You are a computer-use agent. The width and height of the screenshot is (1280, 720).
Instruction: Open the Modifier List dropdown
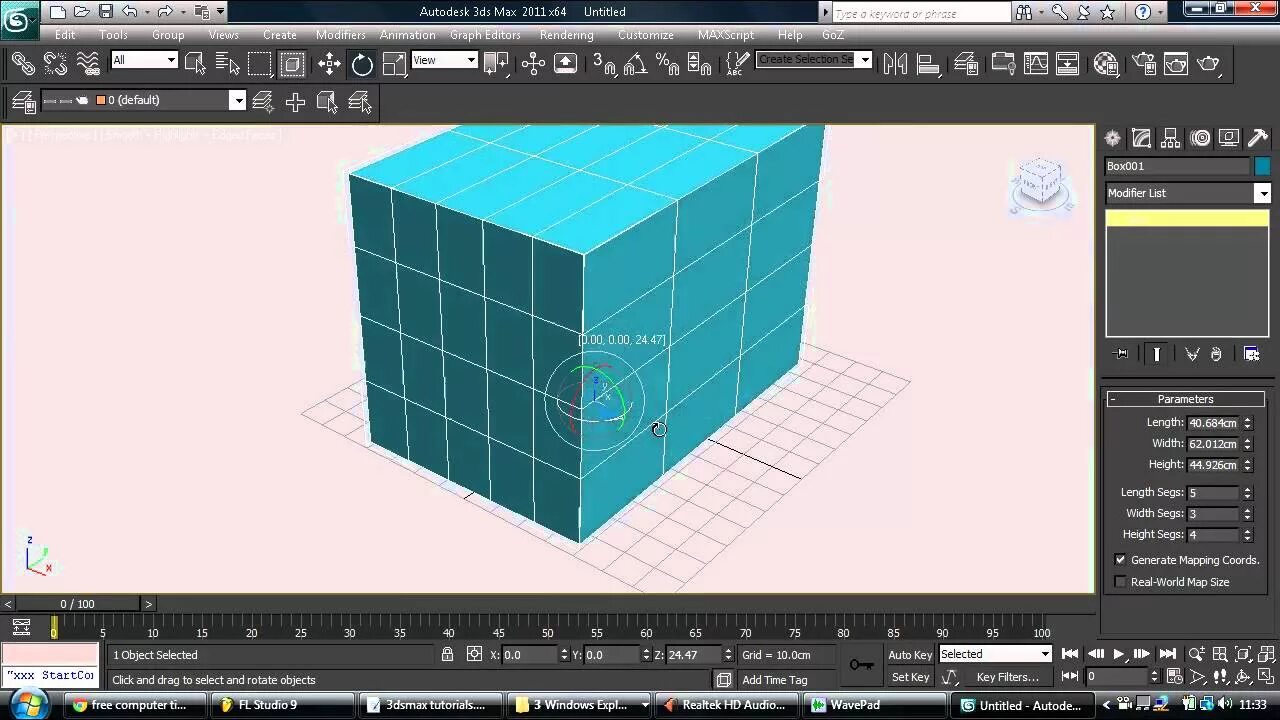1263,192
